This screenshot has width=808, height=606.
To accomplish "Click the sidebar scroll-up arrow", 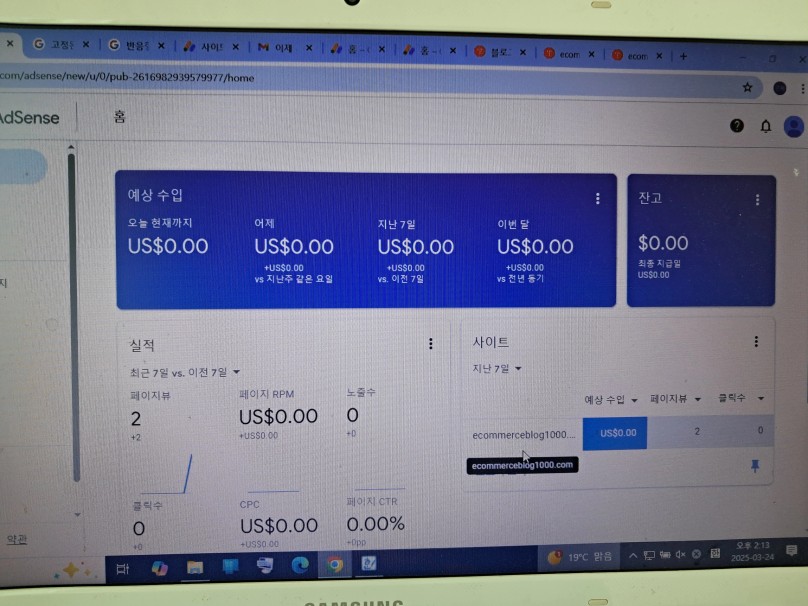I will tap(71, 147).
